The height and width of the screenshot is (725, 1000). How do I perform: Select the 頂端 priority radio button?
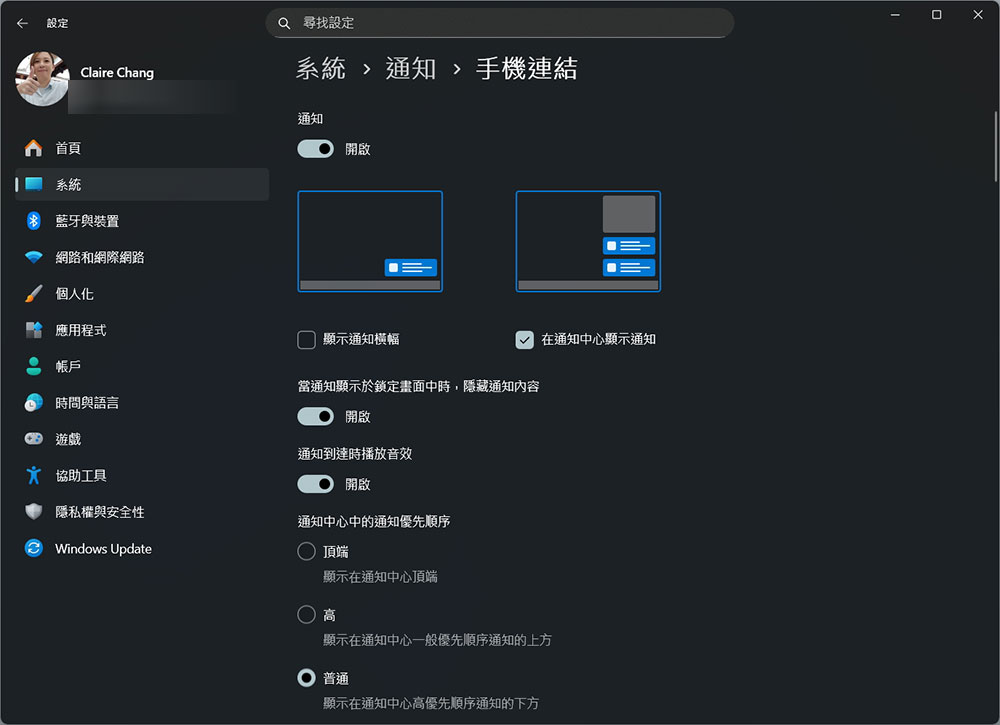point(306,551)
